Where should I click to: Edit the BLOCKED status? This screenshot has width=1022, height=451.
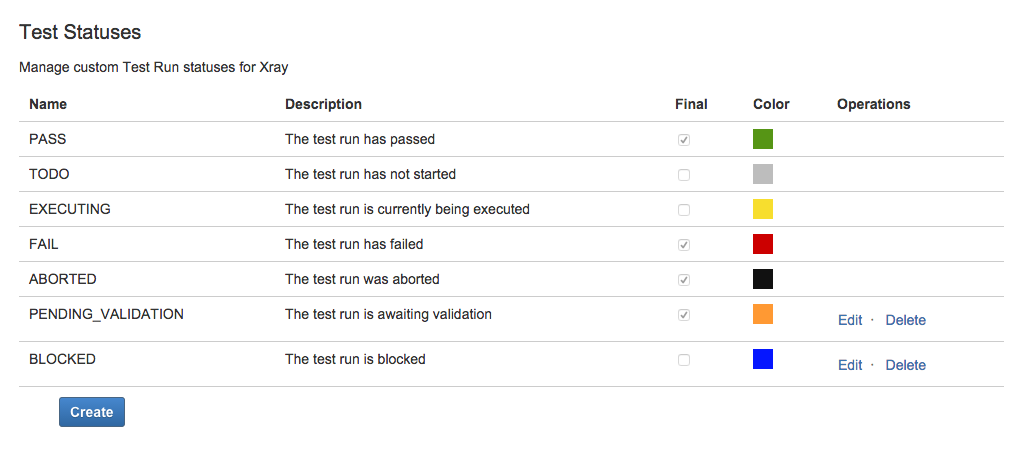coord(850,365)
